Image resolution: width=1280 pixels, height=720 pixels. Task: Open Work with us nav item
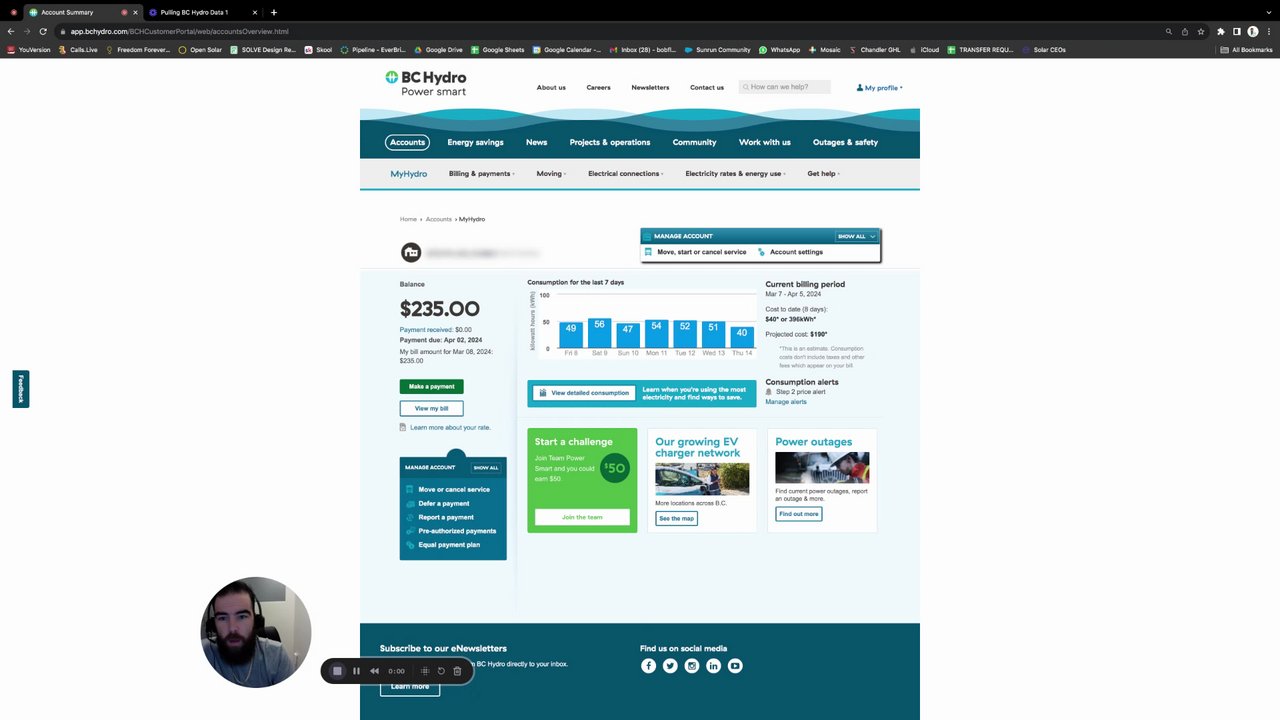(x=765, y=142)
